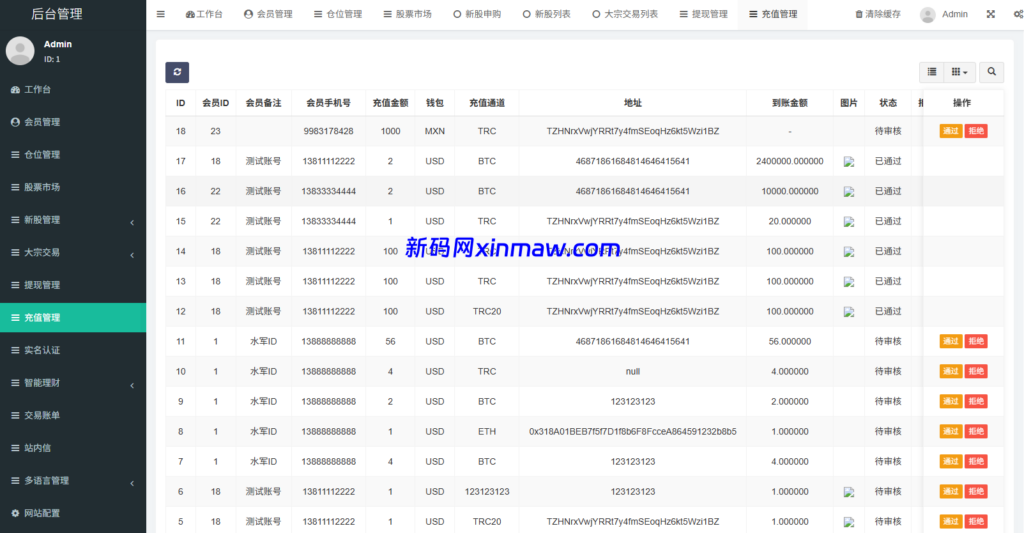This screenshot has height=533, width=1024.
Task: Approve recharge ID 7 with 通过
Action: [x=951, y=462]
